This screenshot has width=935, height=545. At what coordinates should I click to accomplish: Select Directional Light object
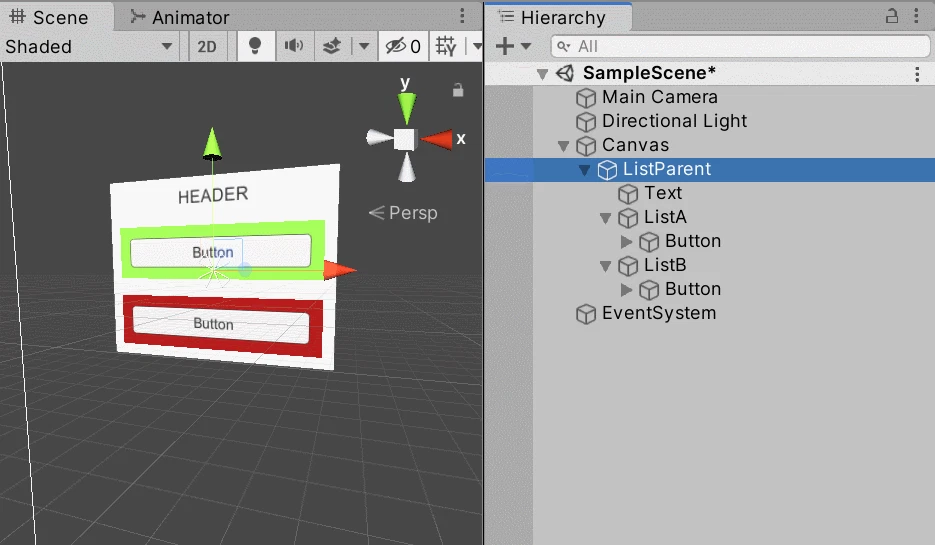point(674,121)
